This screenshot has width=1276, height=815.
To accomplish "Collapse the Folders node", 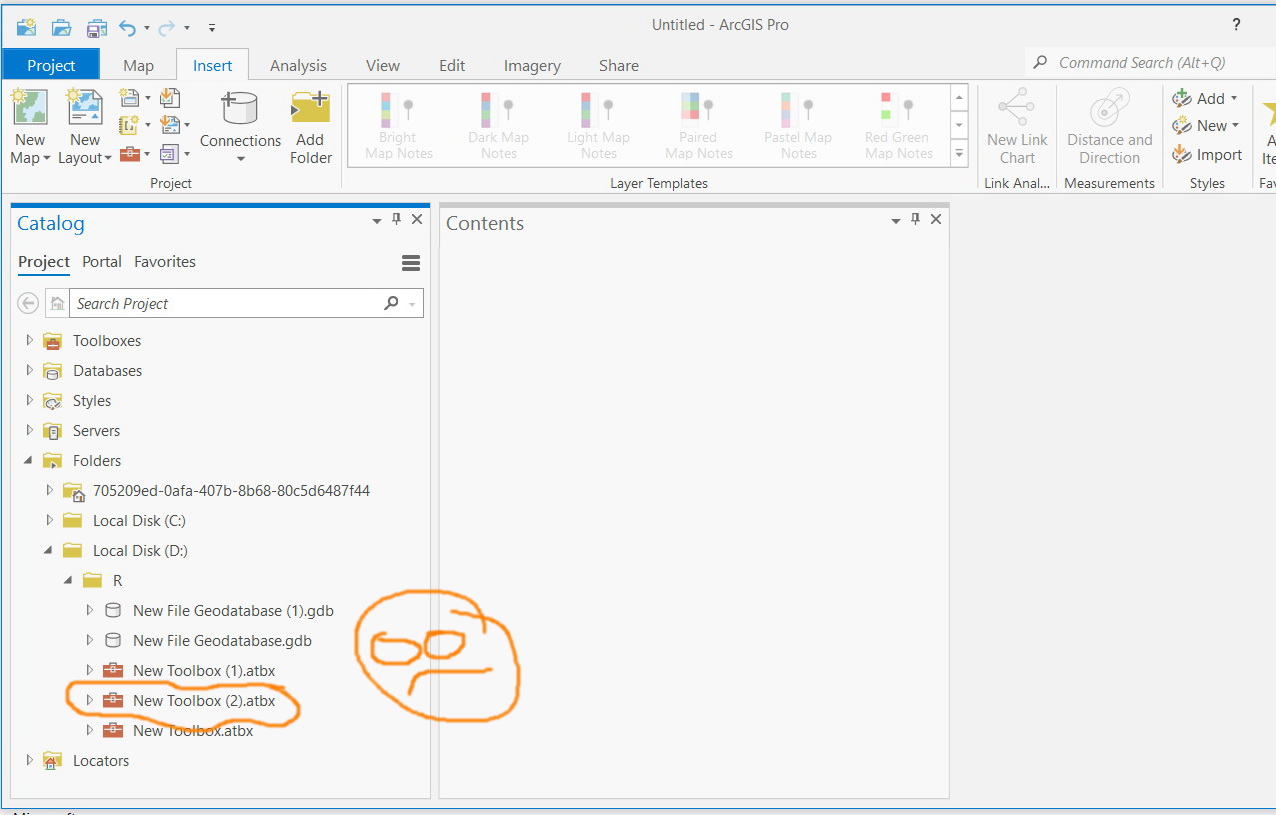I will (29, 461).
